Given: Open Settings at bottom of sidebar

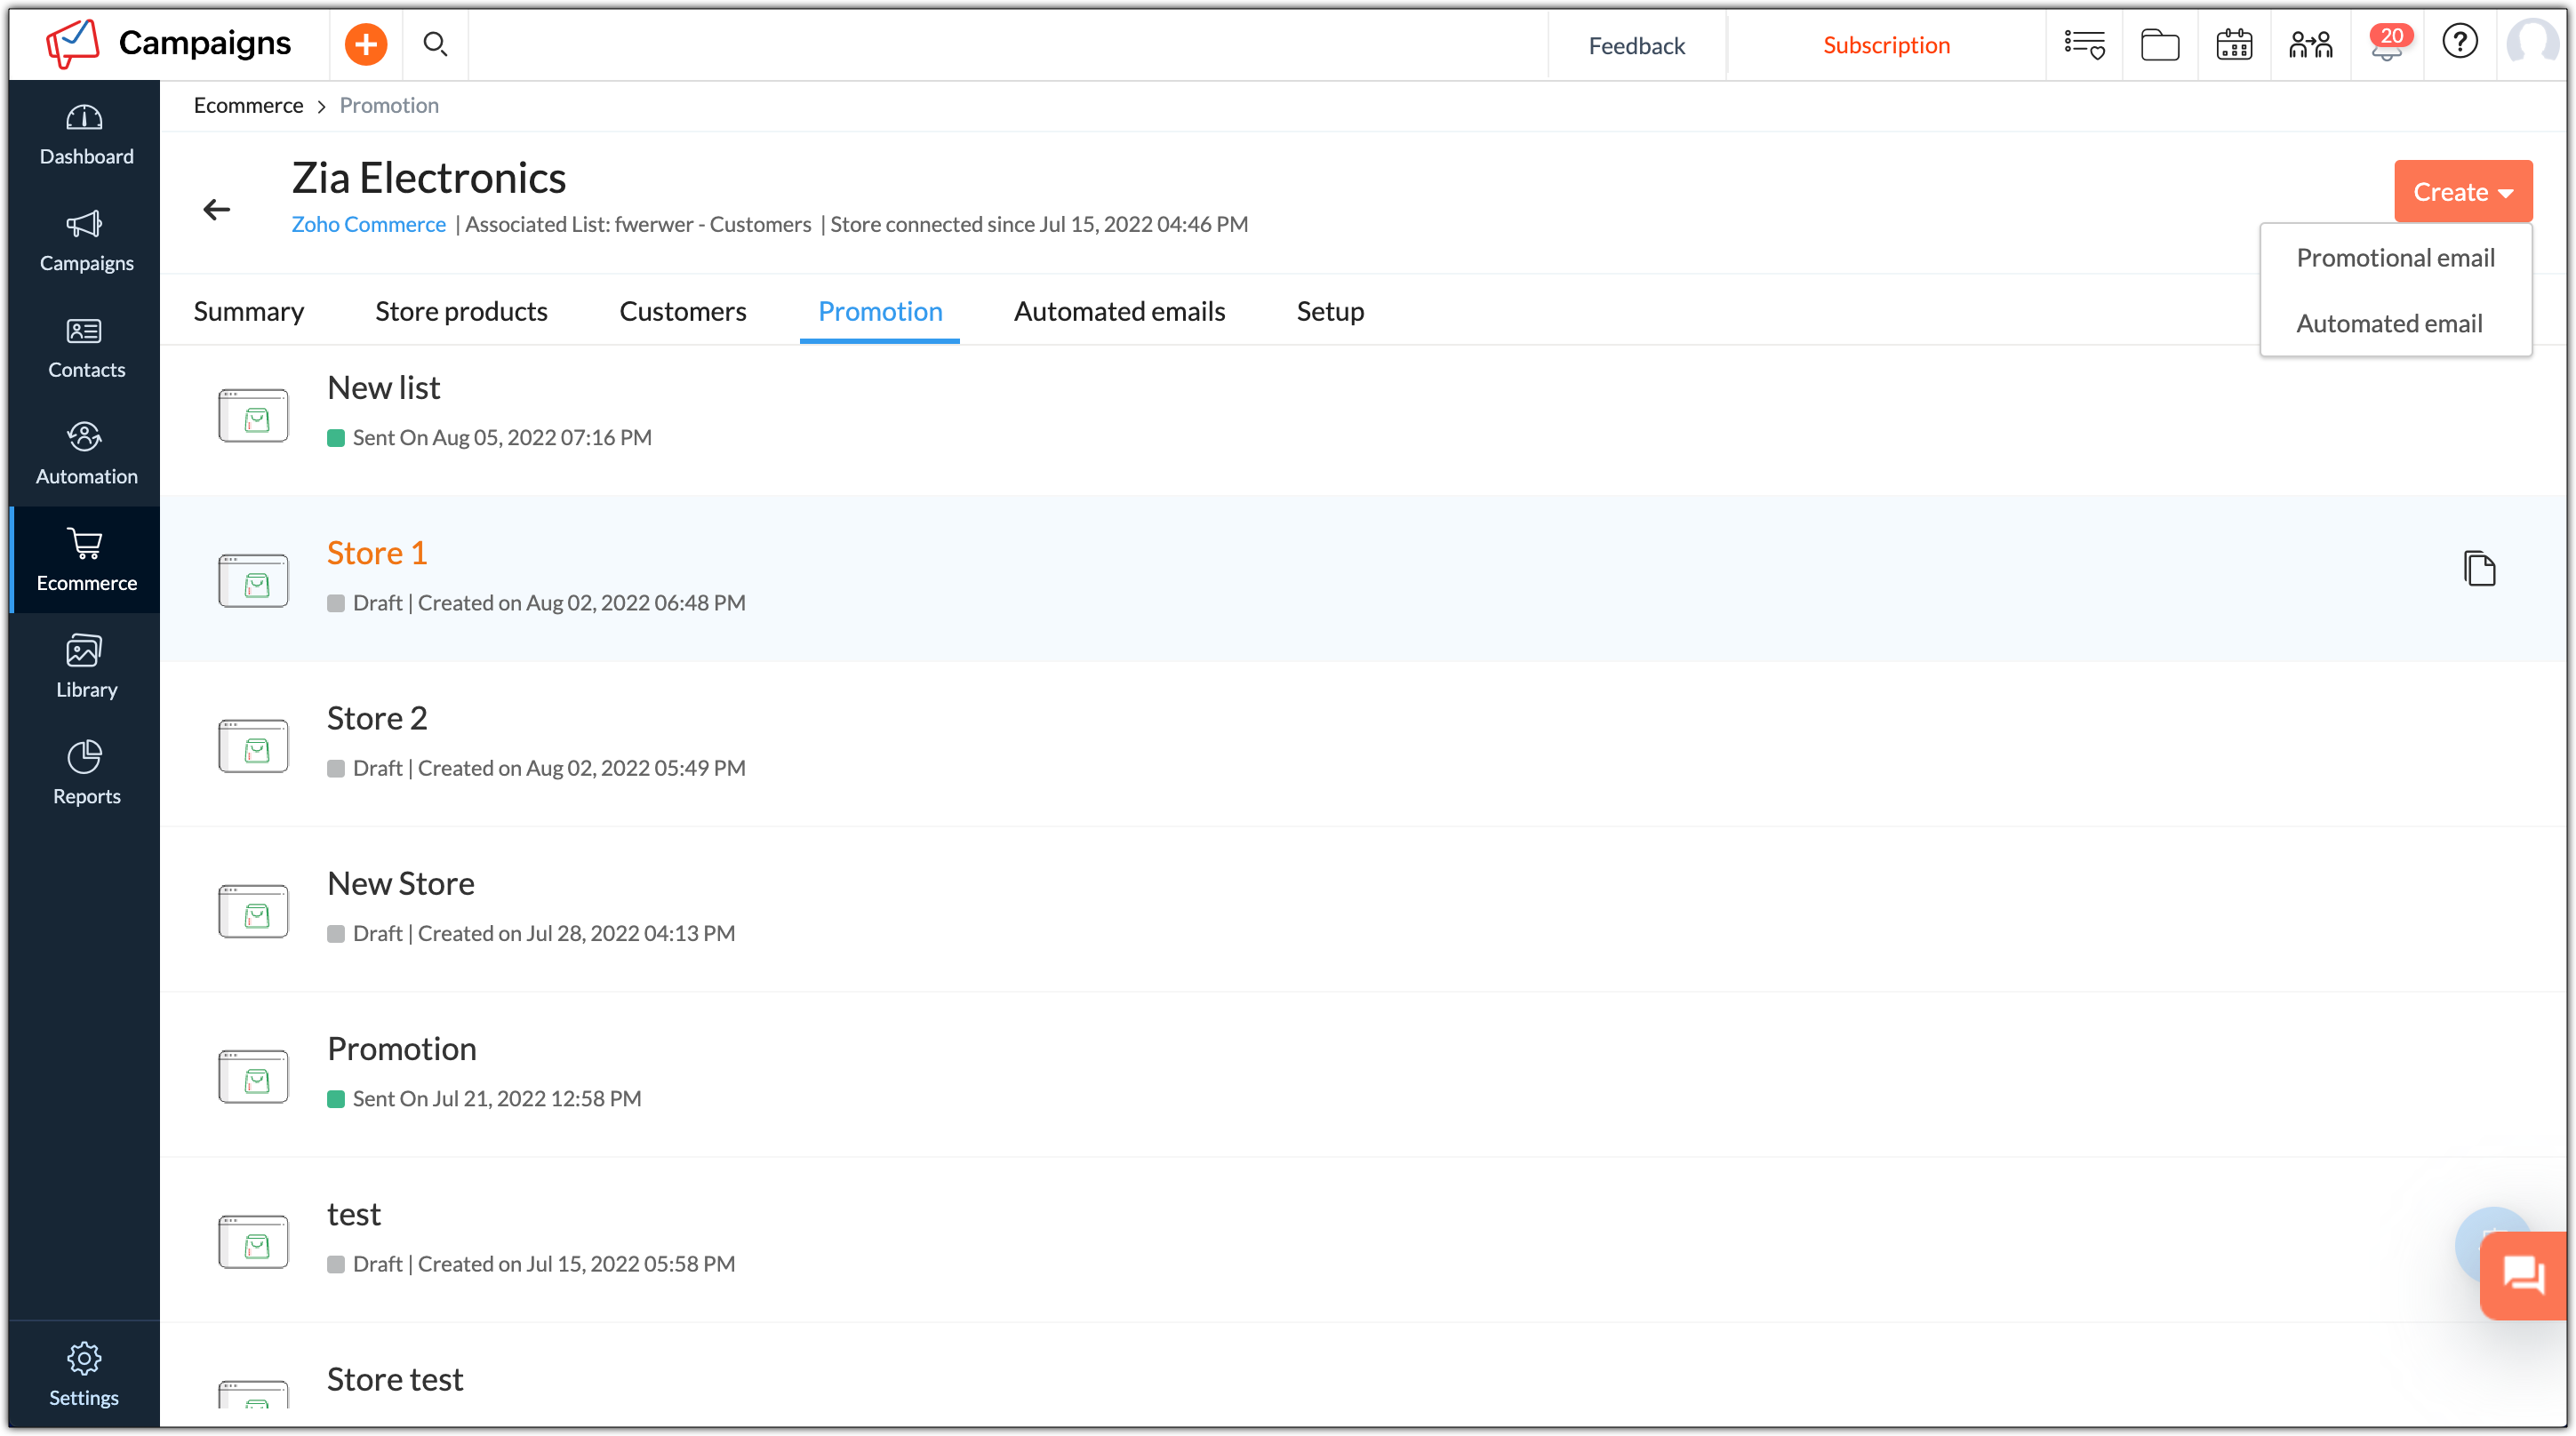Looking at the screenshot, I should (x=84, y=1373).
